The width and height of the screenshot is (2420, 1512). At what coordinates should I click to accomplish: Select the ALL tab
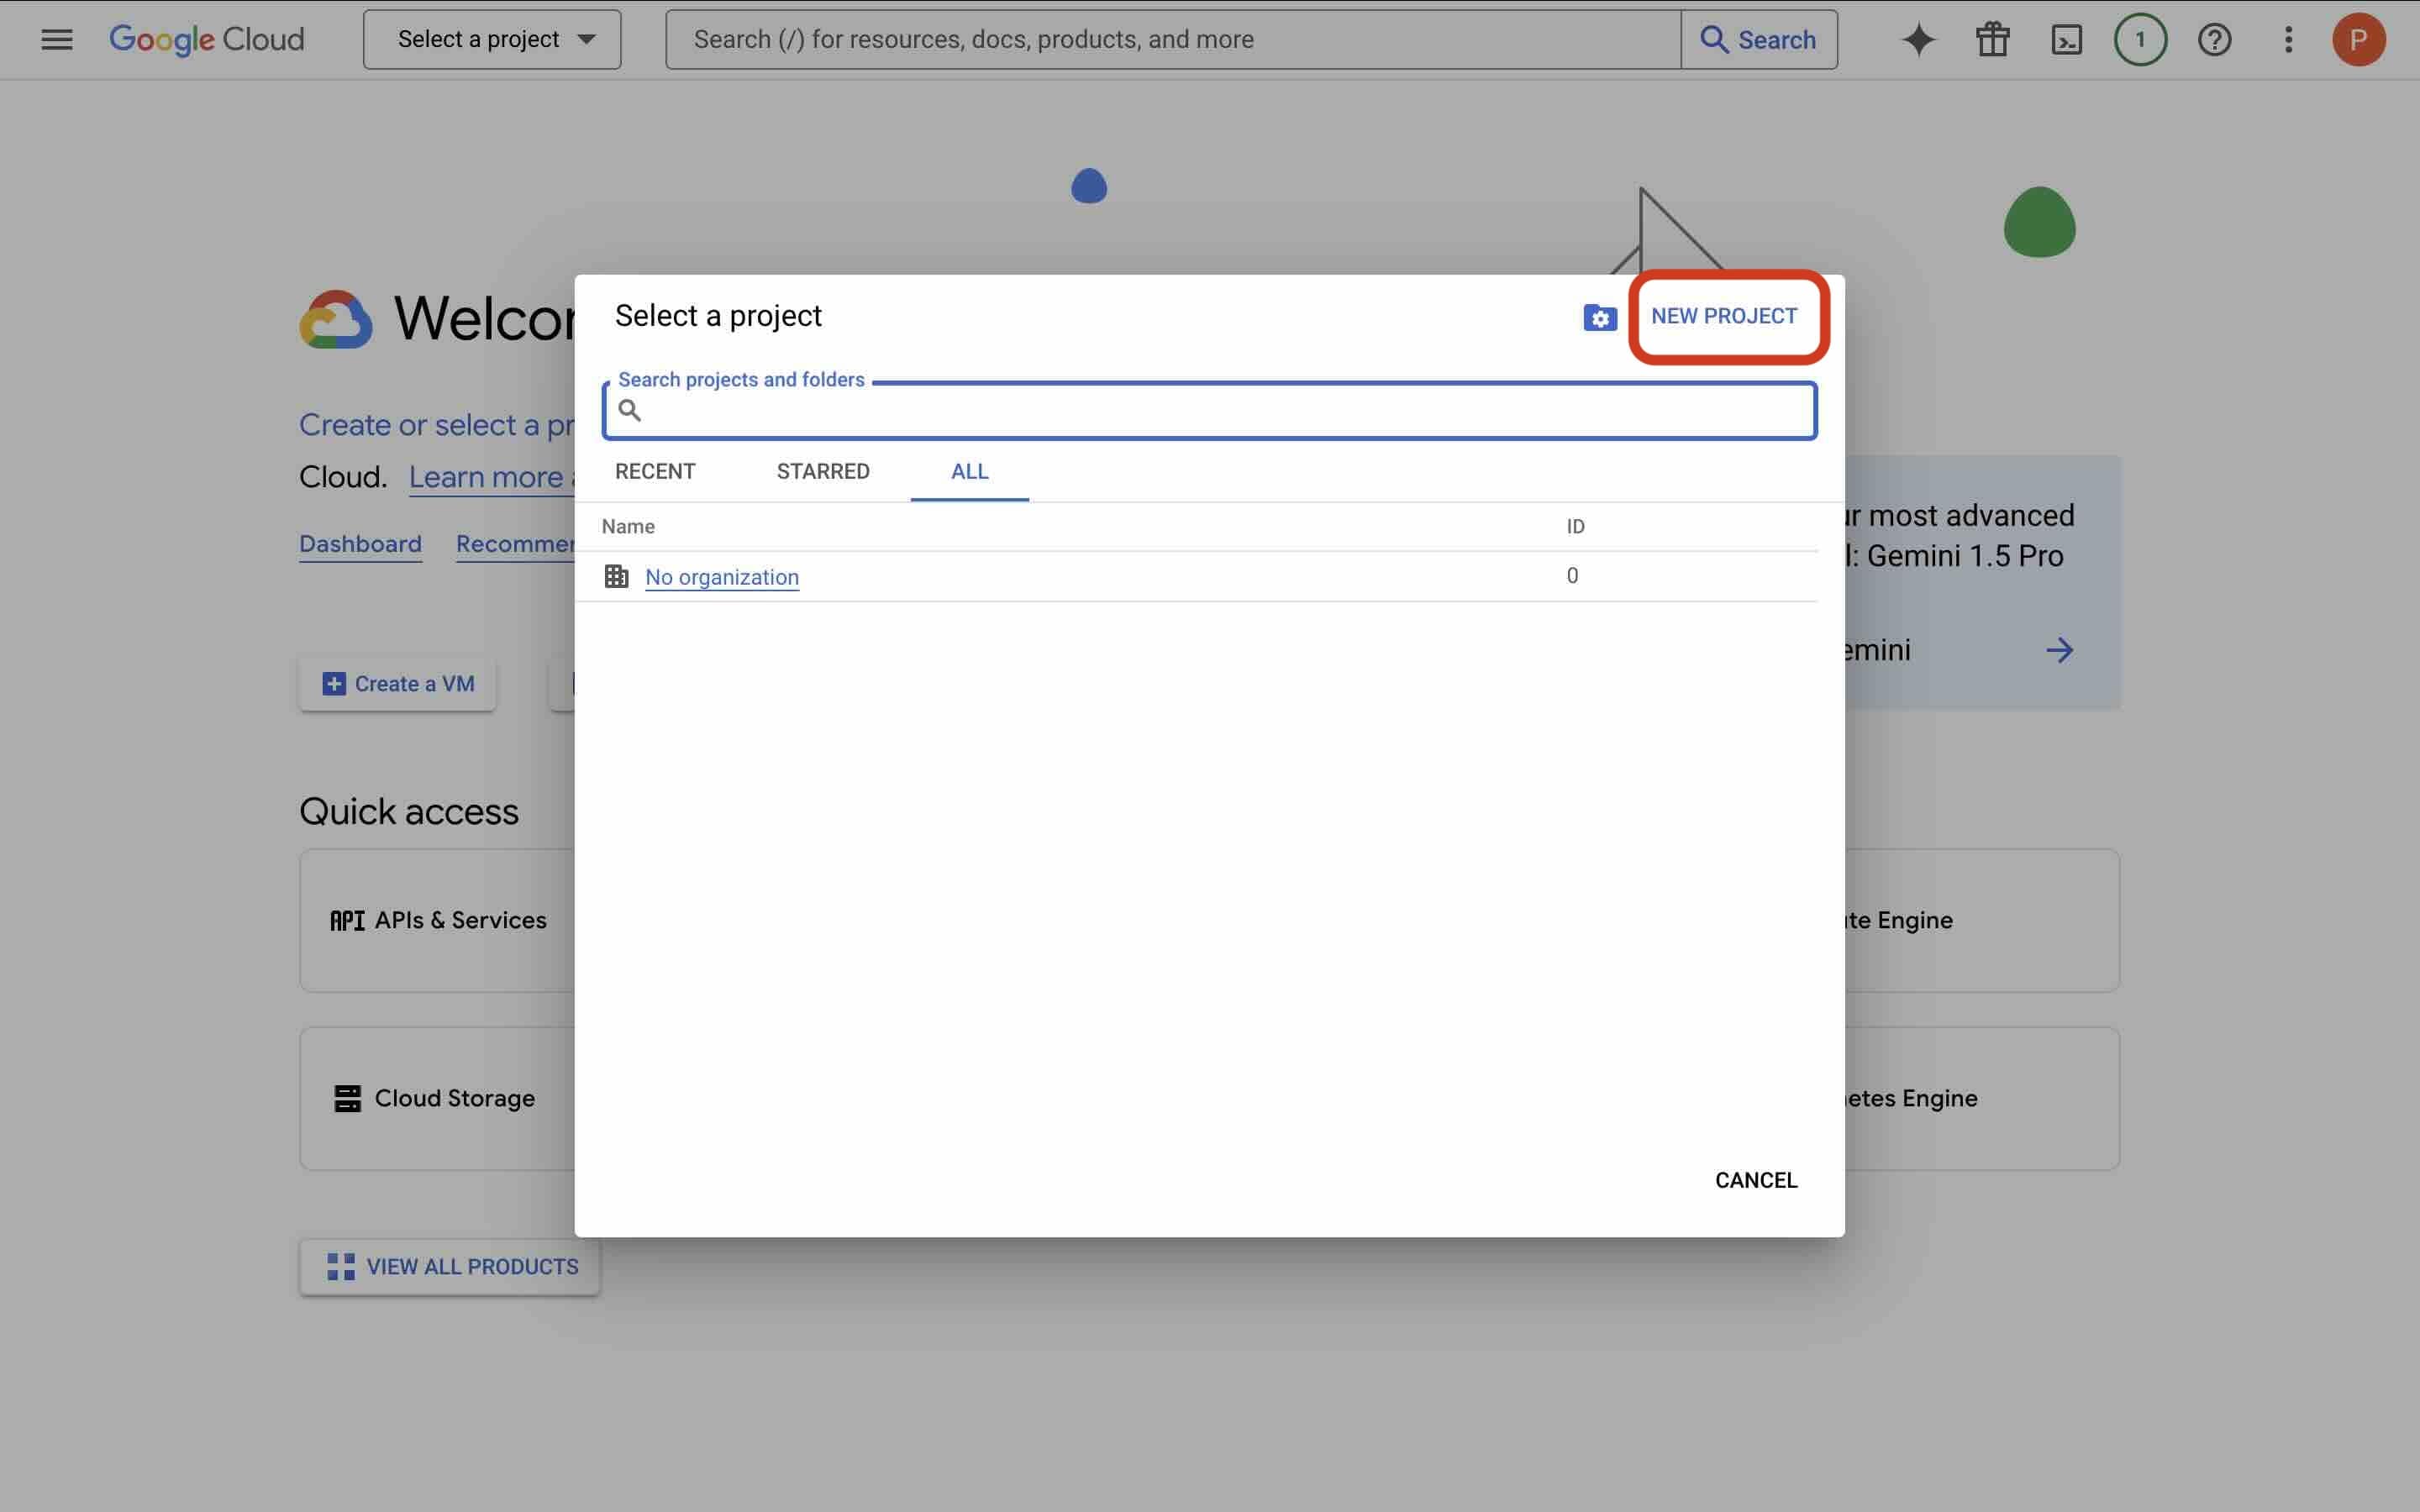(968, 471)
